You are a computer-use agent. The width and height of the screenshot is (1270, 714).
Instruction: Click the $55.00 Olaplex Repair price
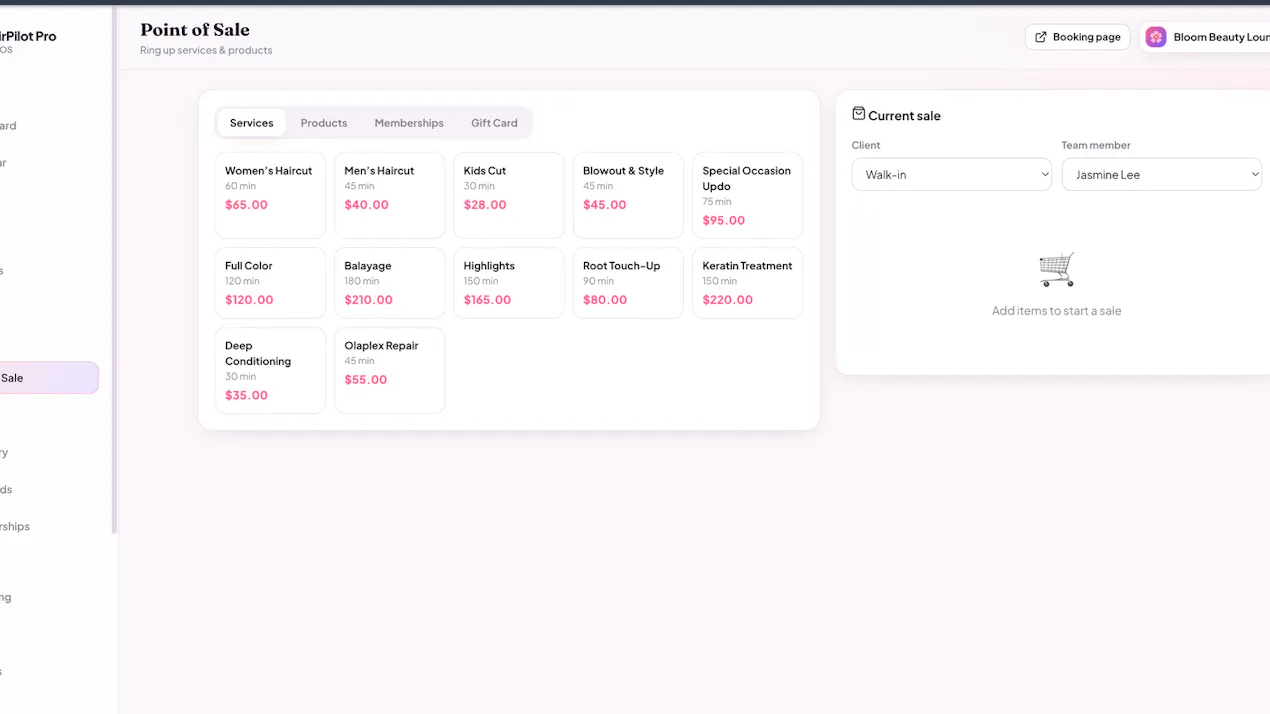[365, 380]
